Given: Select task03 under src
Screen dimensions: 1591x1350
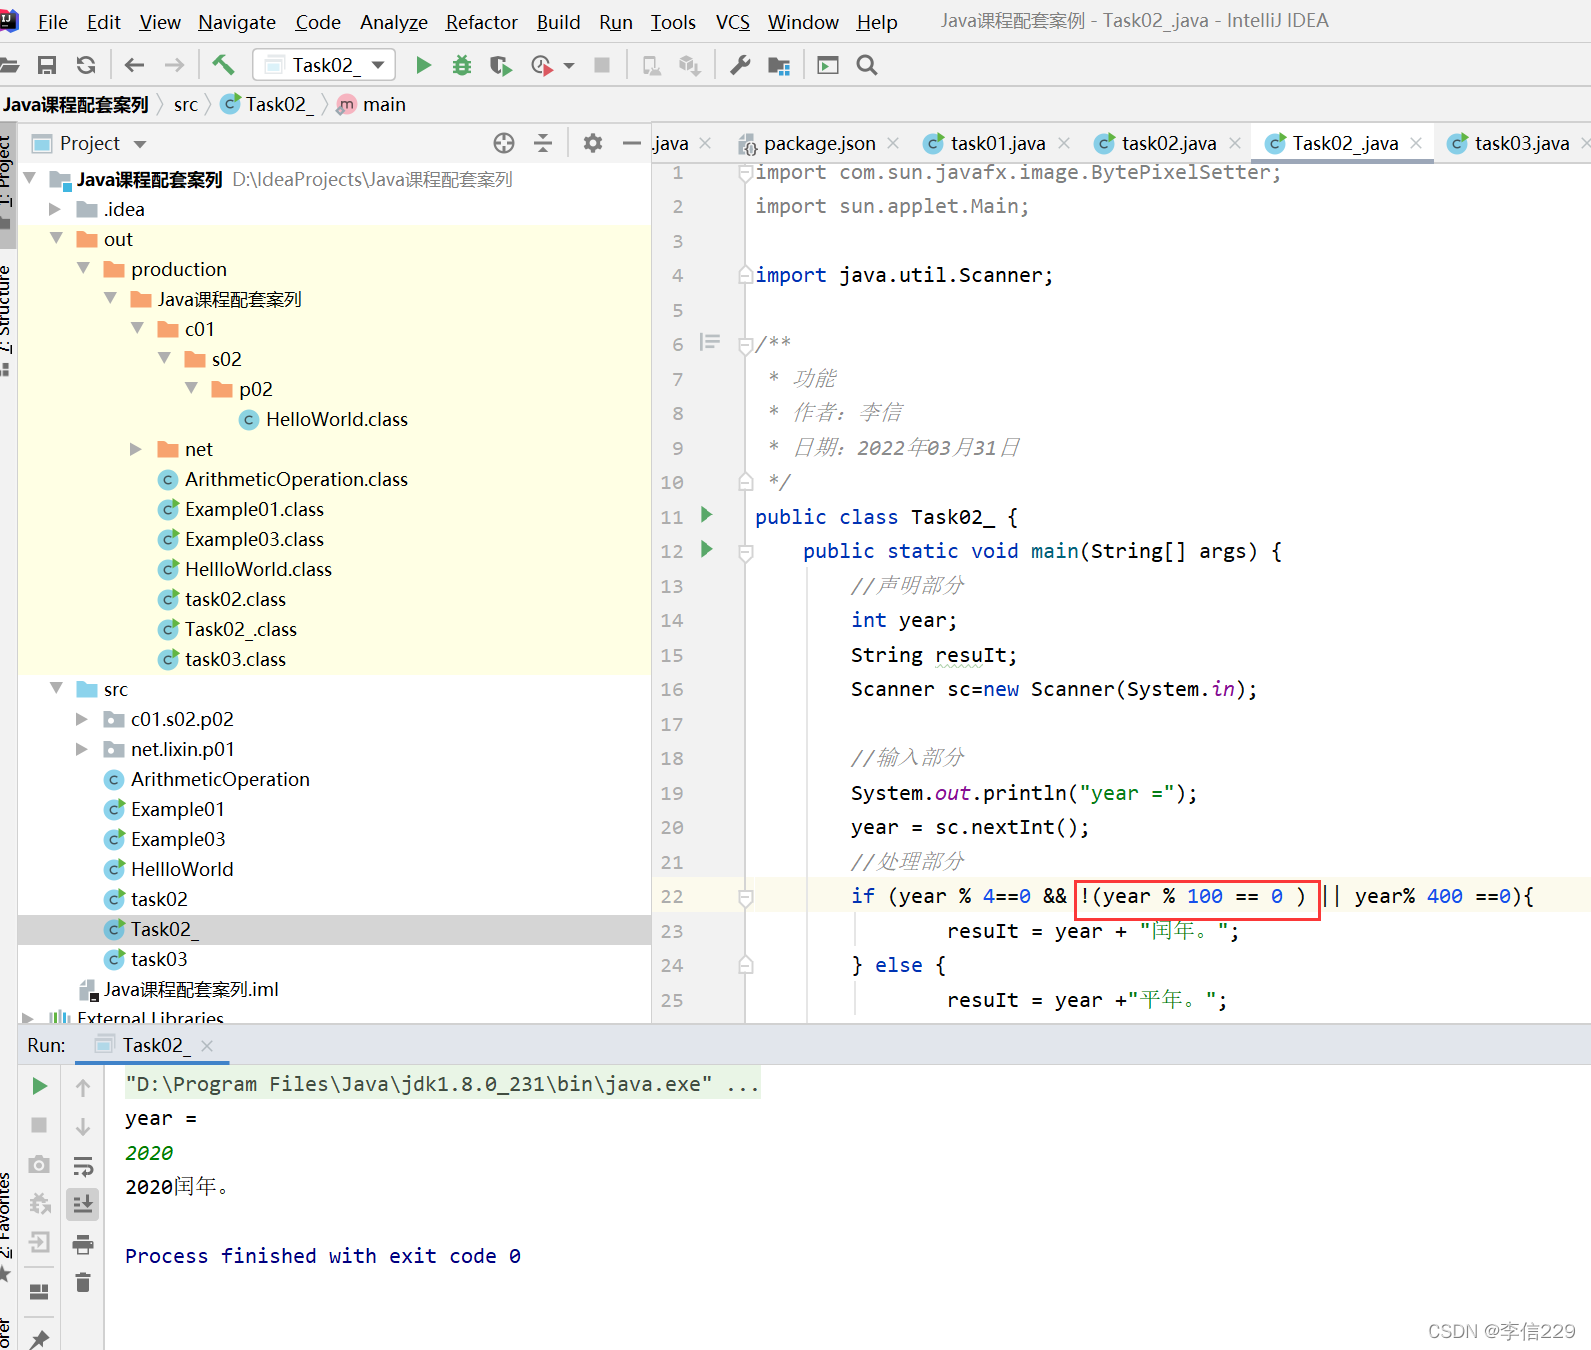Looking at the screenshot, I should [158, 959].
